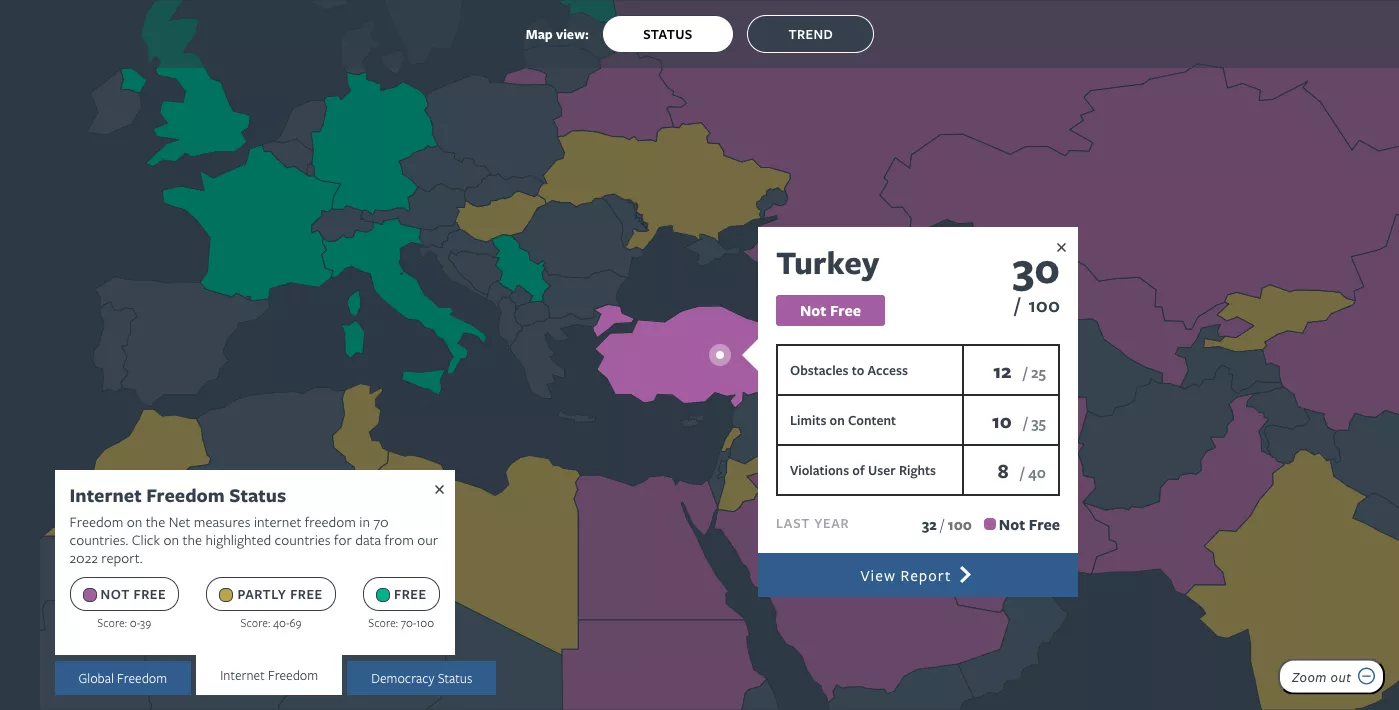Click the 10 / 35 score cell
This screenshot has width=1399, height=710.
pyautogui.click(x=1010, y=421)
